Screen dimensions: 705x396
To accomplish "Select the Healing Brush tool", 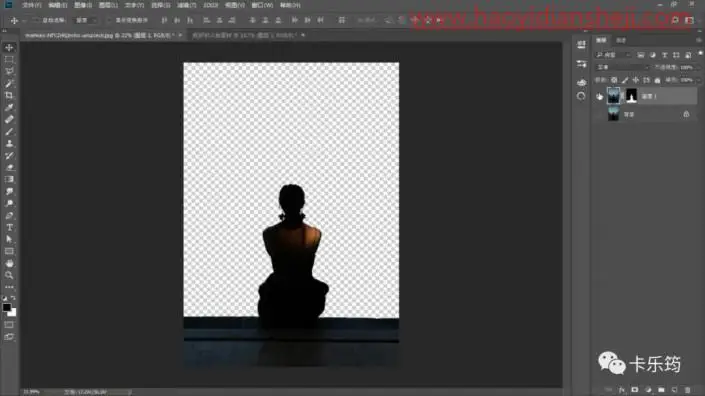I will [x=9, y=120].
